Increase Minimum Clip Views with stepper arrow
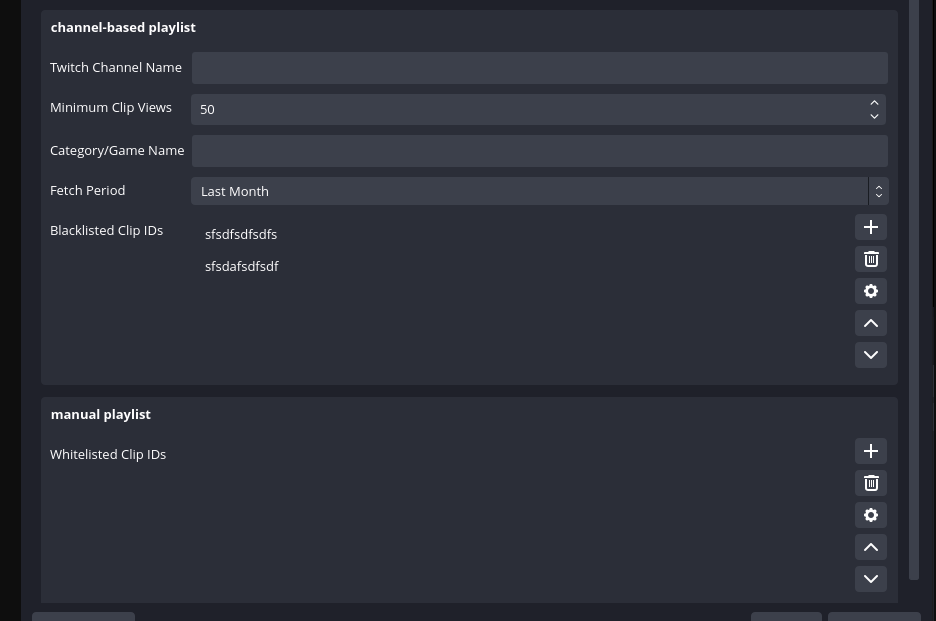 tap(874, 103)
